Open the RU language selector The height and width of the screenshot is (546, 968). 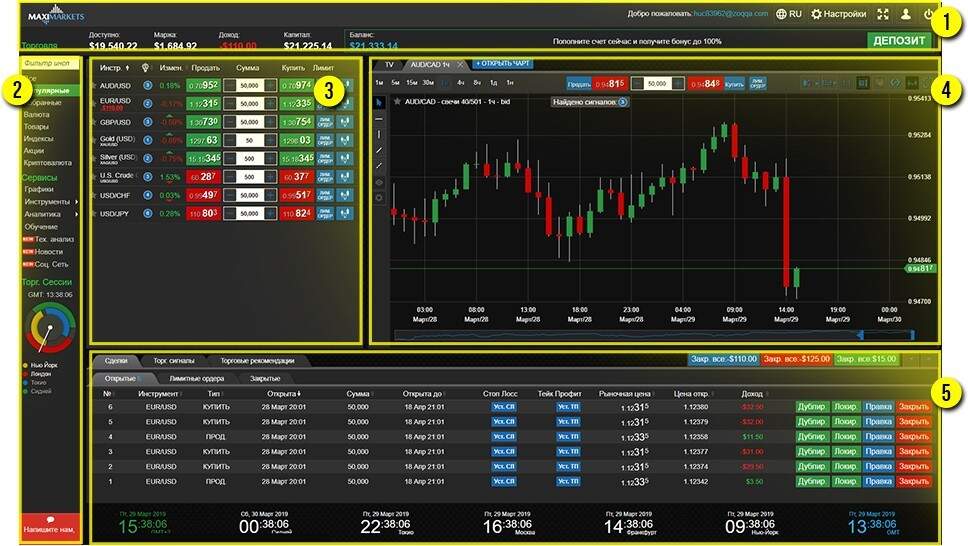(788, 14)
